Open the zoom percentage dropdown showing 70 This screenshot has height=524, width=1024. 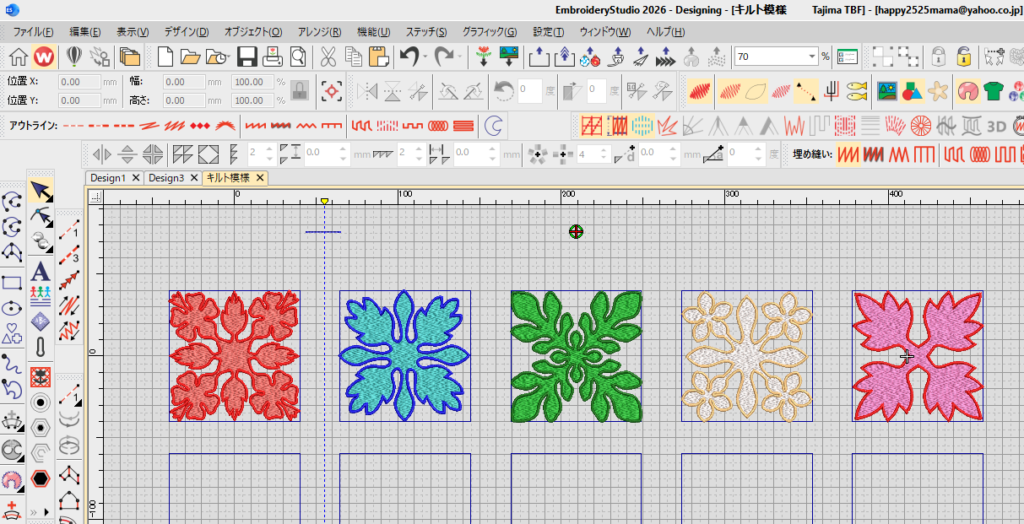pyautogui.click(x=813, y=57)
